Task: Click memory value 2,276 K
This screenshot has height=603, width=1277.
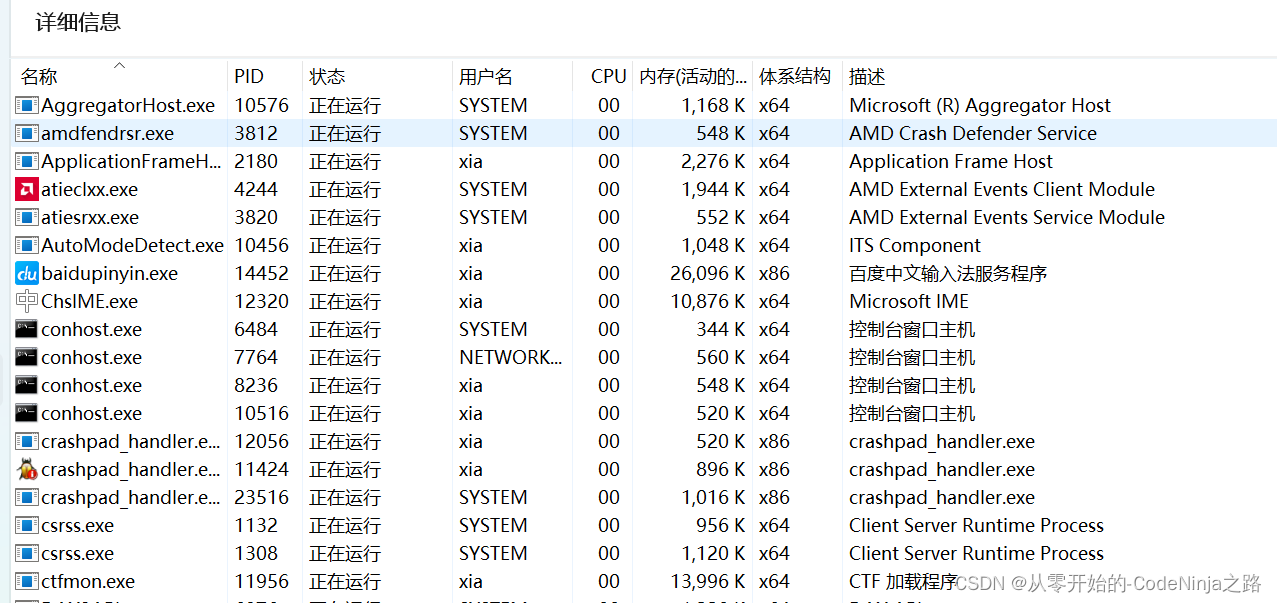Action: 713,161
